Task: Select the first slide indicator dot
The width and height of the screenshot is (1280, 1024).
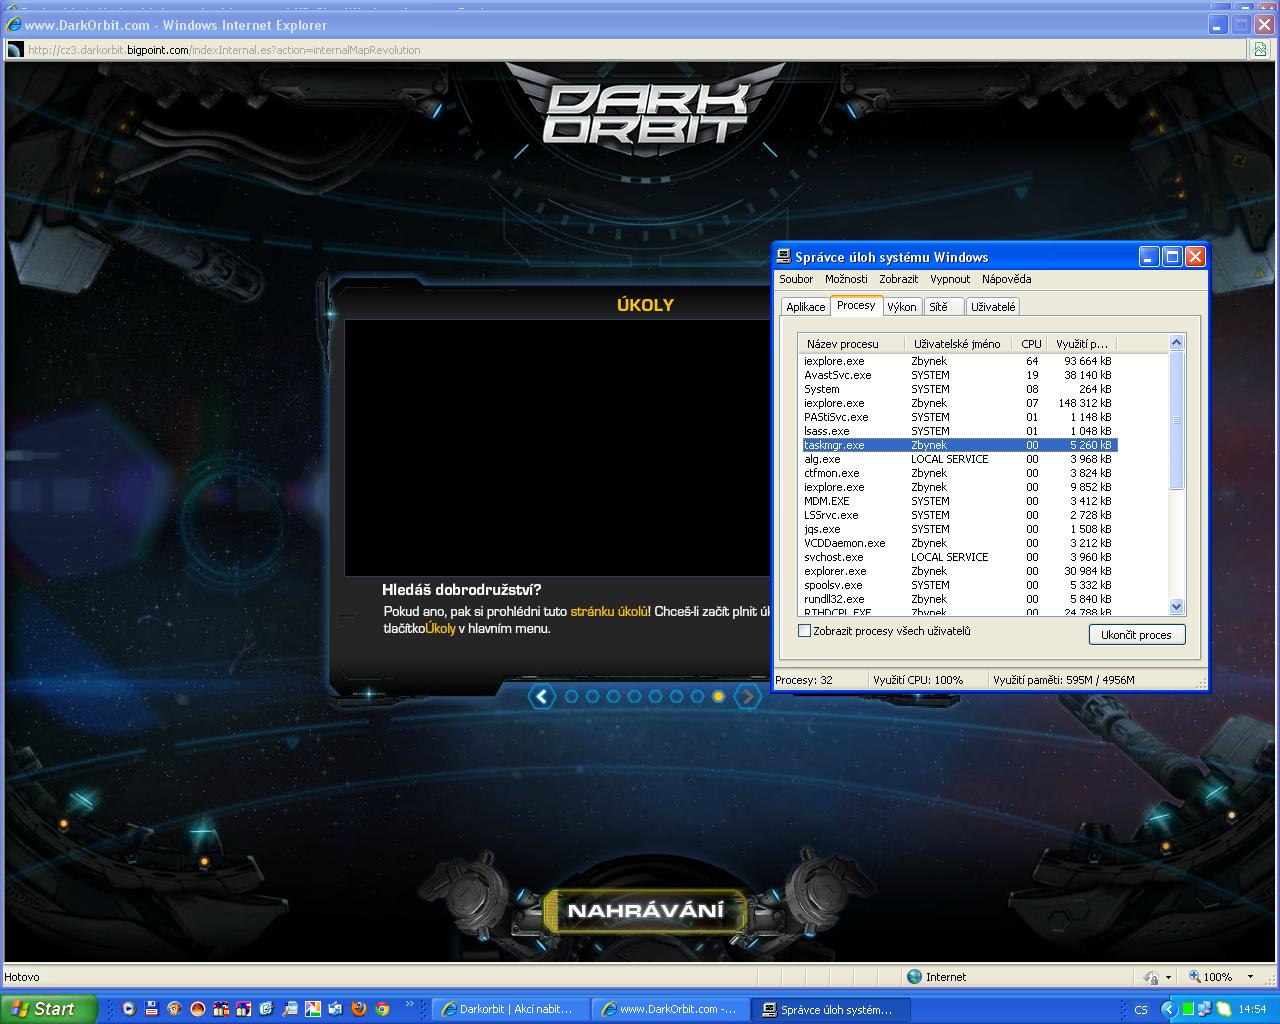Action: (571, 697)
